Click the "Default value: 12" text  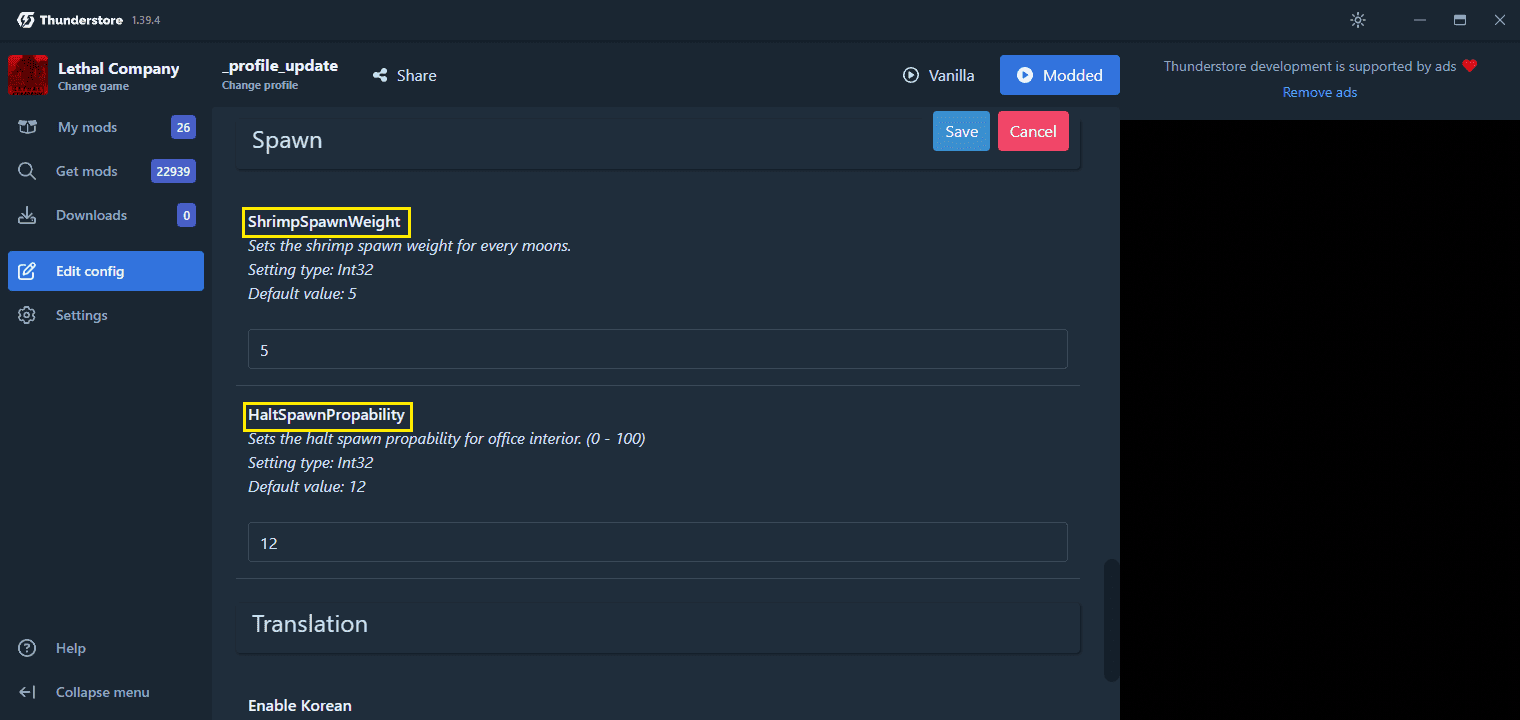(x=307, y=487)
